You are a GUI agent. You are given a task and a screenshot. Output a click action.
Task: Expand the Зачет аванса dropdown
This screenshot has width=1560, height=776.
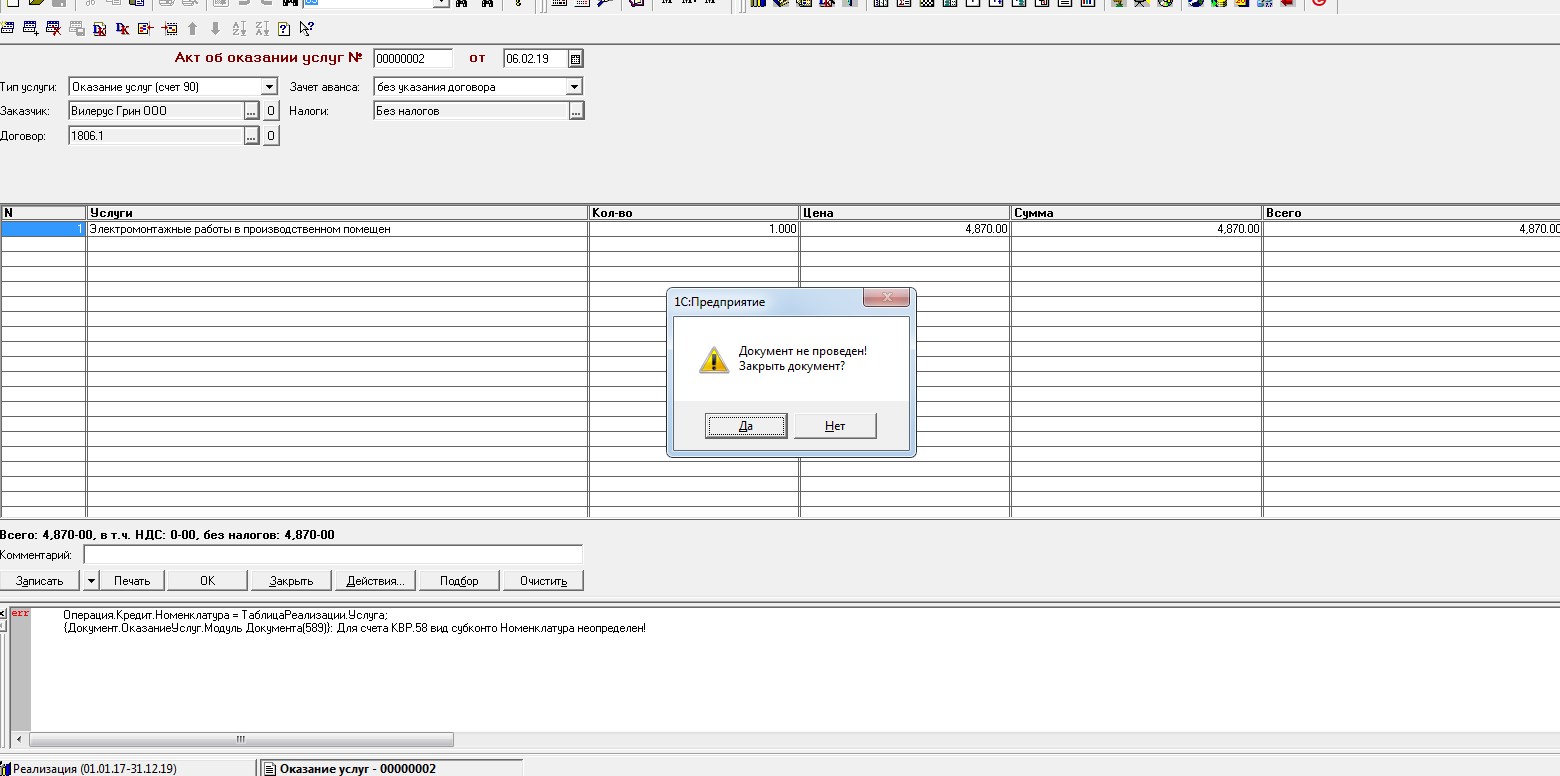tap(574, 87)
